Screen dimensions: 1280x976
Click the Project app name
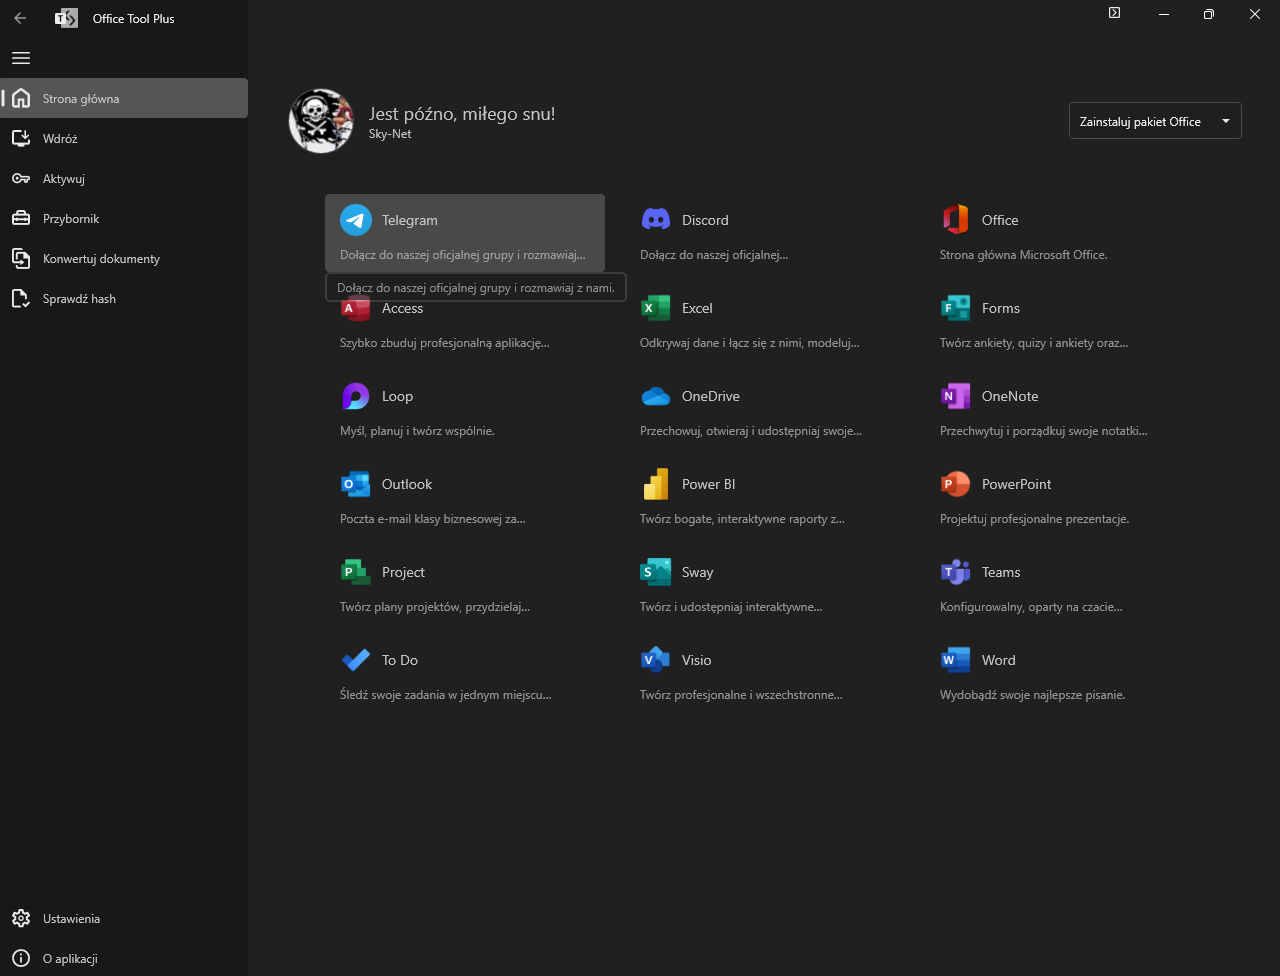403,572
